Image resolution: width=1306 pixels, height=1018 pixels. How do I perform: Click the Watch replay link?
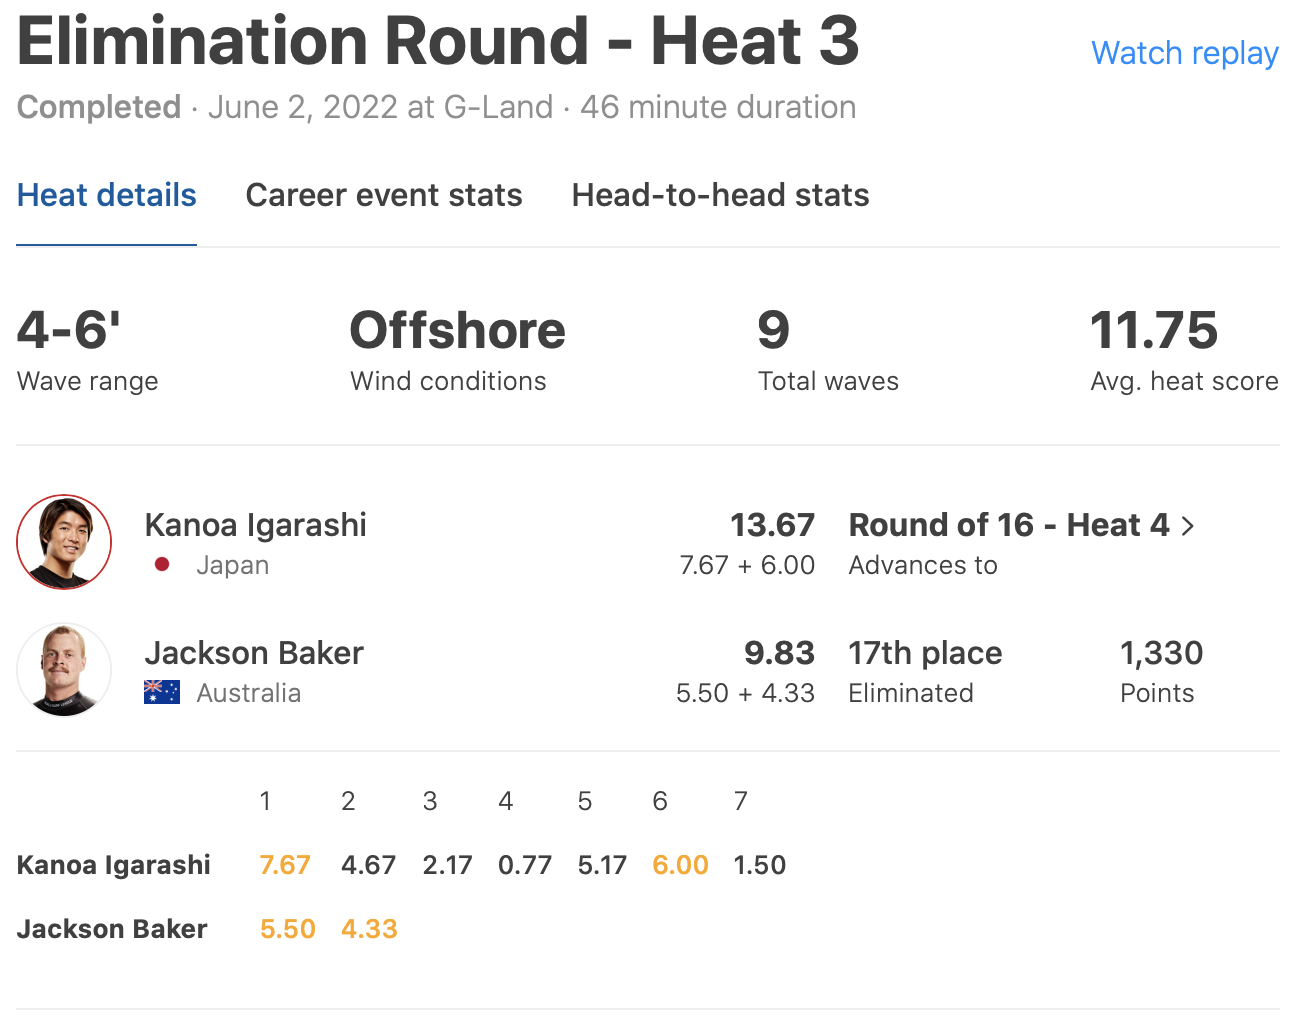pyautogui.click(x=1184, y=53)
